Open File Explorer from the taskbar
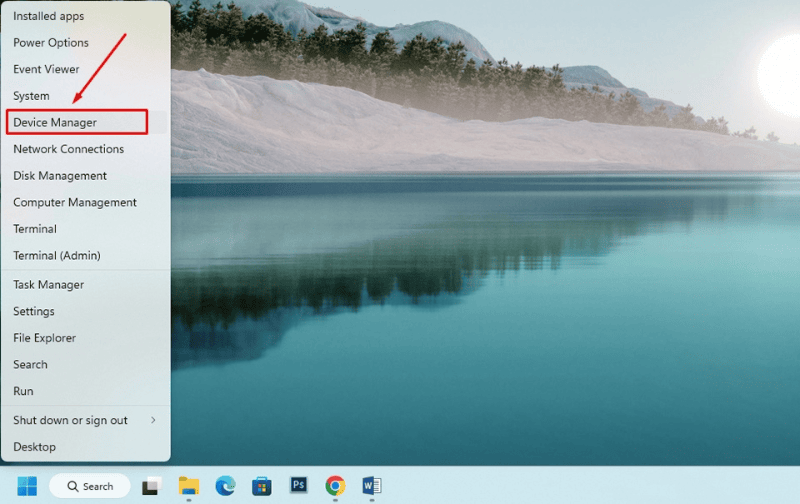 point(188,486)
